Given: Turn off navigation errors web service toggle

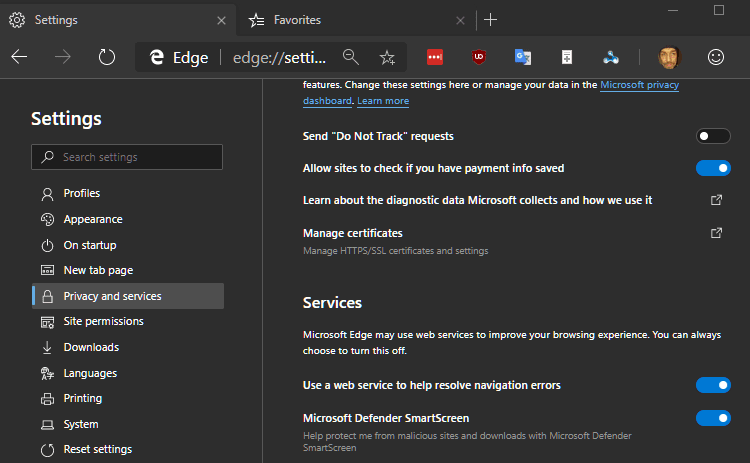Looking at the screenshot, I should tap(713, 385).
